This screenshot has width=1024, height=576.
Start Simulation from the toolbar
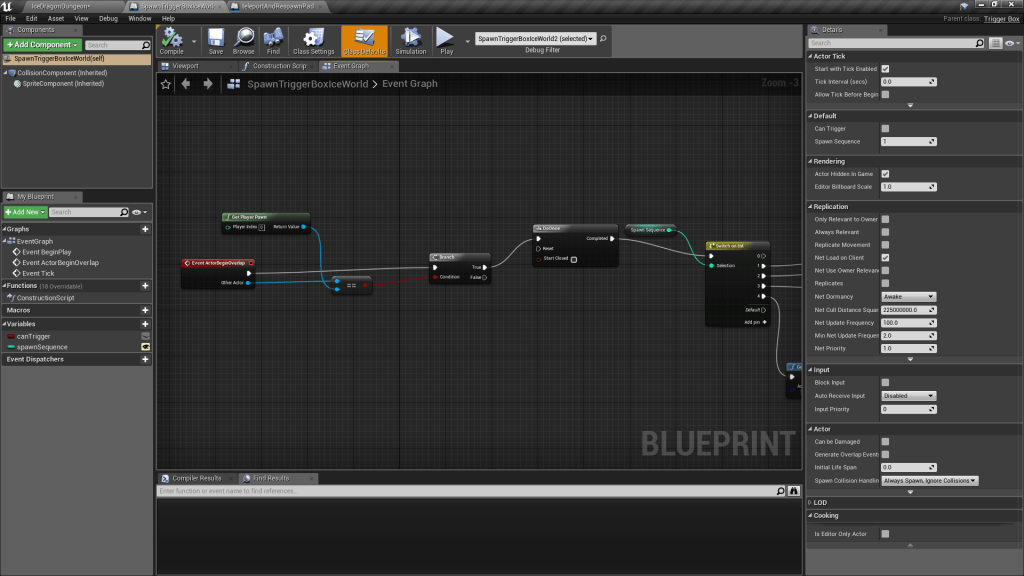[410, 40]
